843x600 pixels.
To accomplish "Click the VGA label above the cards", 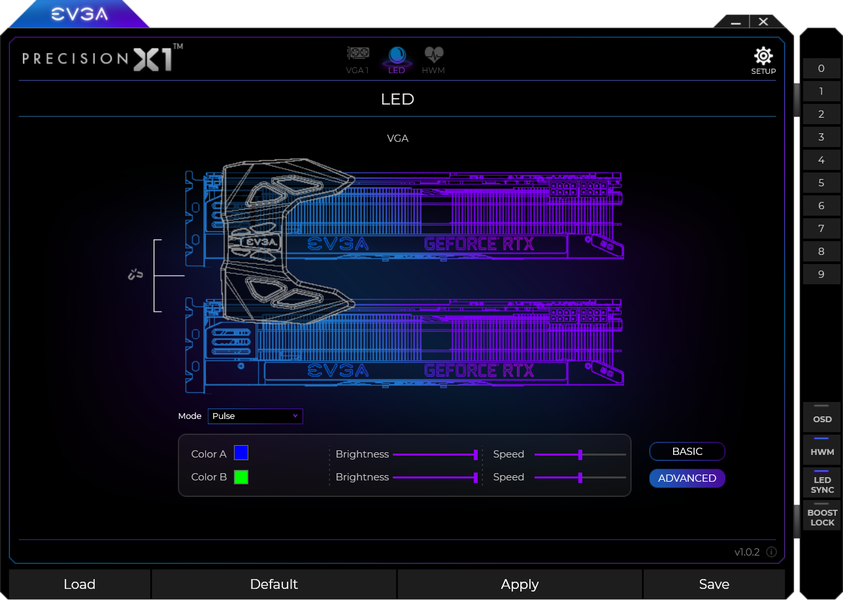I will click(x=397, y=138).
